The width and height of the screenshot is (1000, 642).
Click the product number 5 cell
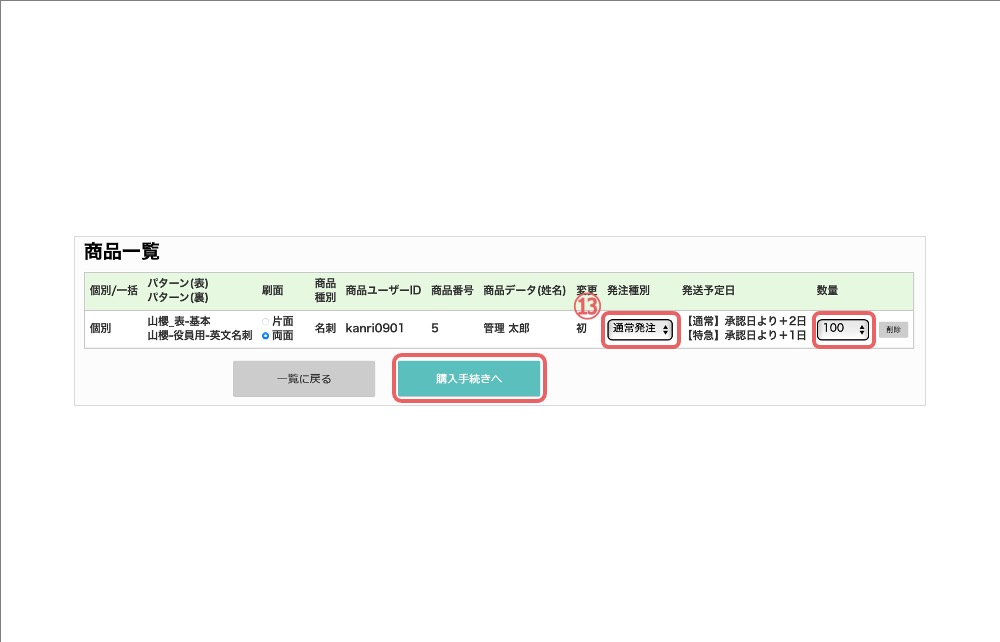click(x=435, y=328)
